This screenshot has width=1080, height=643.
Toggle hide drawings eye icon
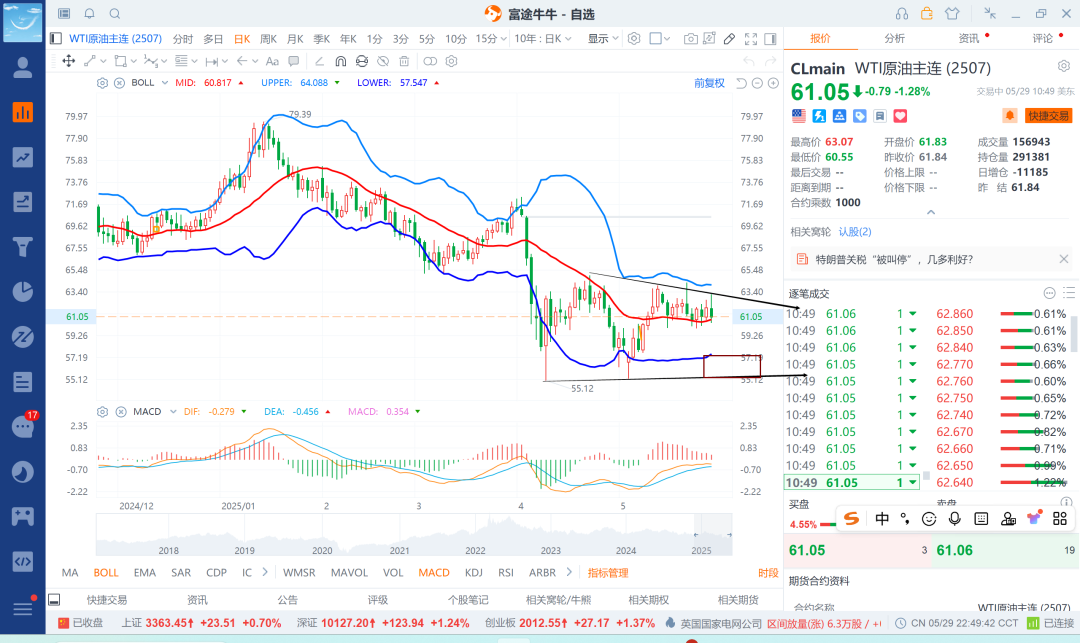383,61
